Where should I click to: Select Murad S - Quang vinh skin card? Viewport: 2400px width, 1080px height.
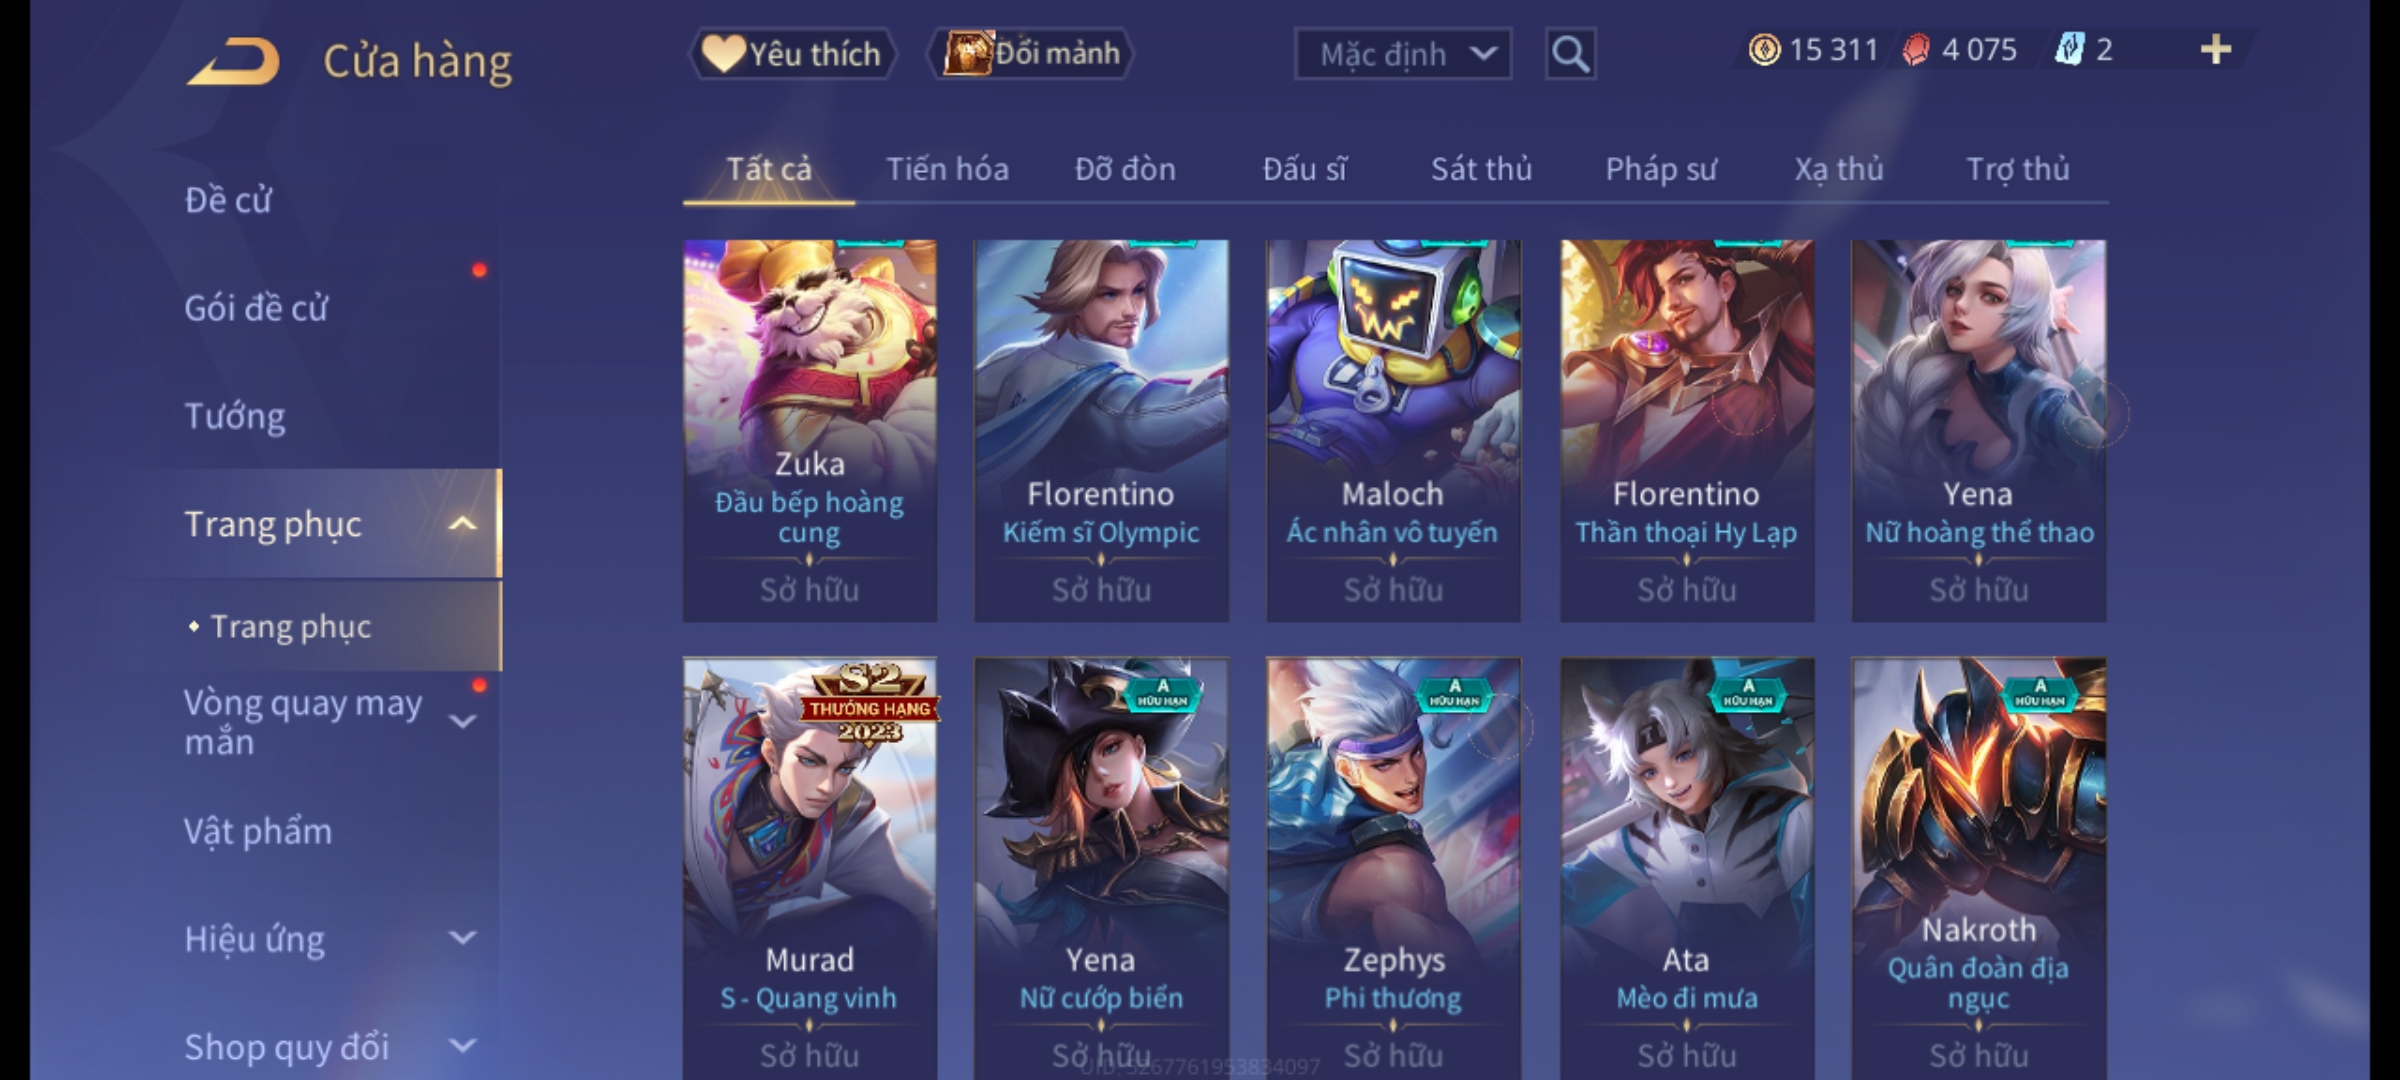[810, 868]
